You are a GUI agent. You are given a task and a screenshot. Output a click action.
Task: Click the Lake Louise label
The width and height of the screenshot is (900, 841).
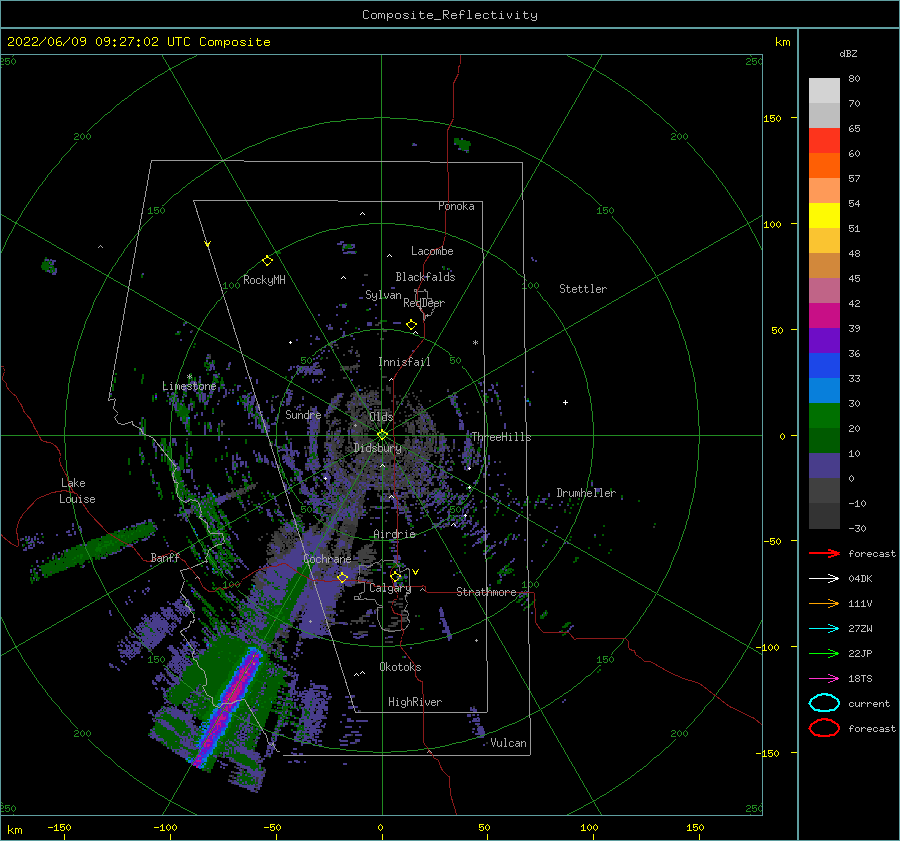coord(77,491)
